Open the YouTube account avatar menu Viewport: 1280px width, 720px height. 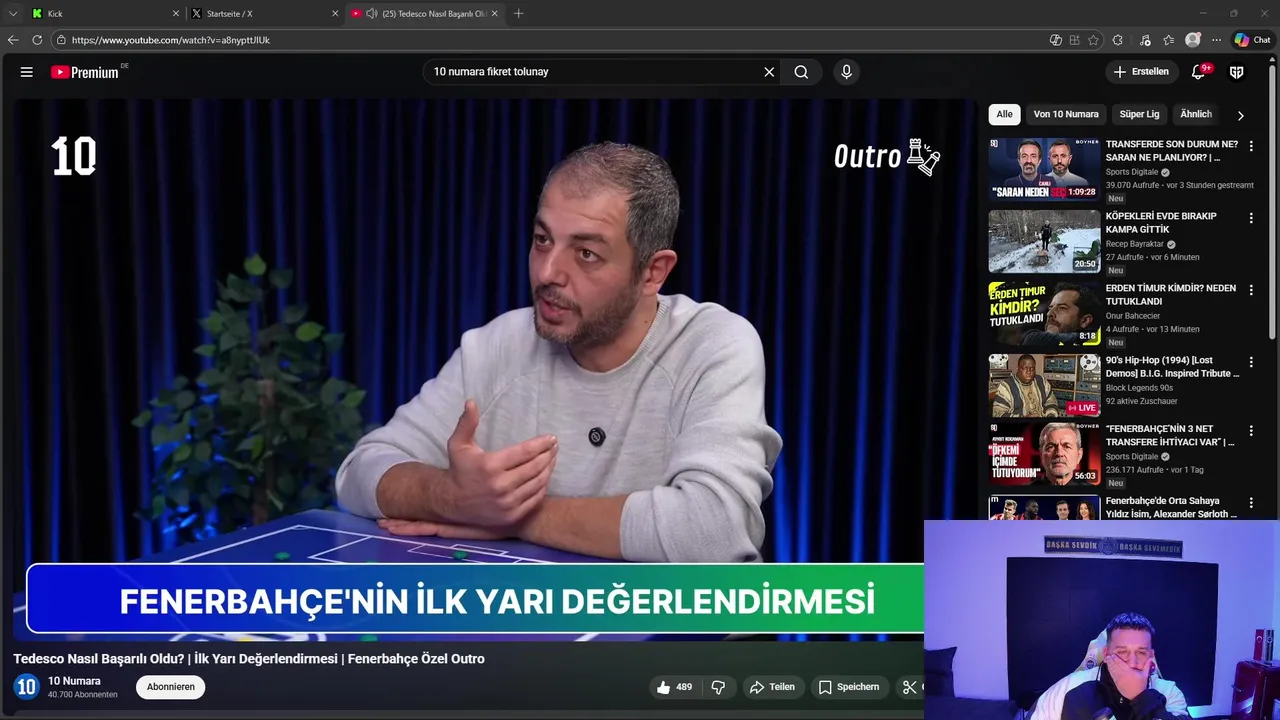coord(1237,72)
